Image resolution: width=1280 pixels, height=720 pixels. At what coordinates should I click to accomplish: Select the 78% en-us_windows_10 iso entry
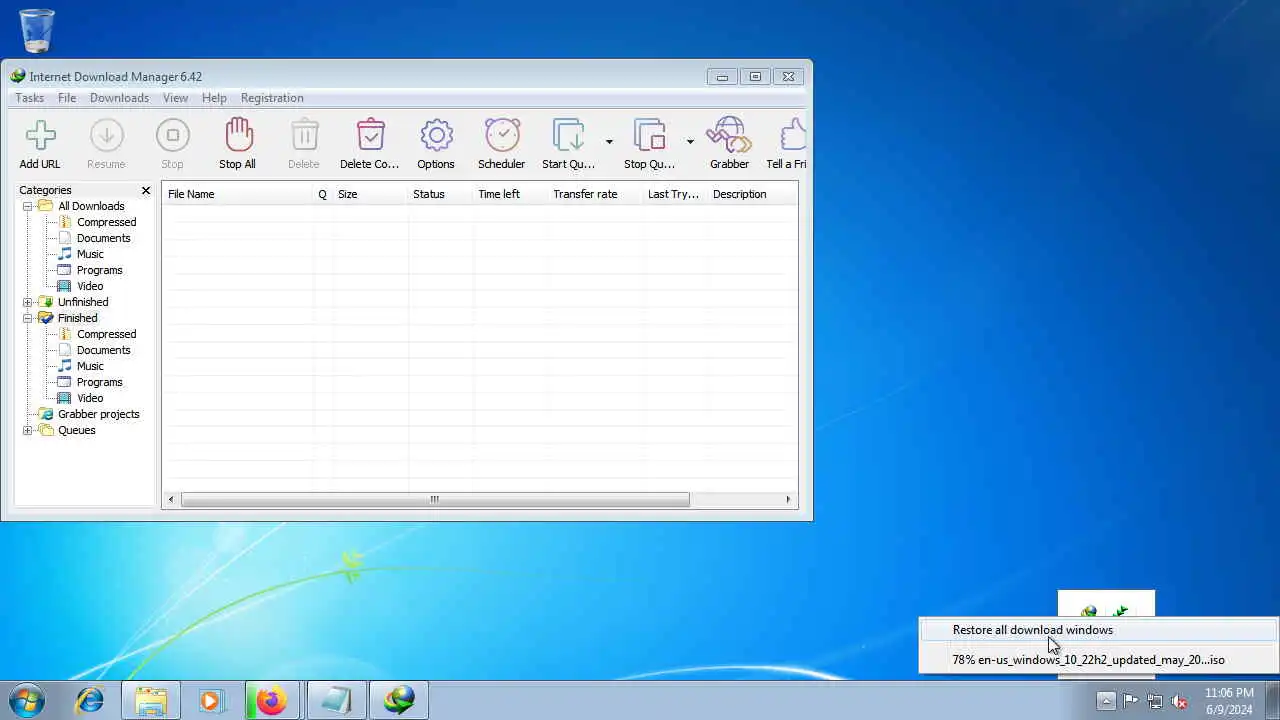click(1098, 660)
